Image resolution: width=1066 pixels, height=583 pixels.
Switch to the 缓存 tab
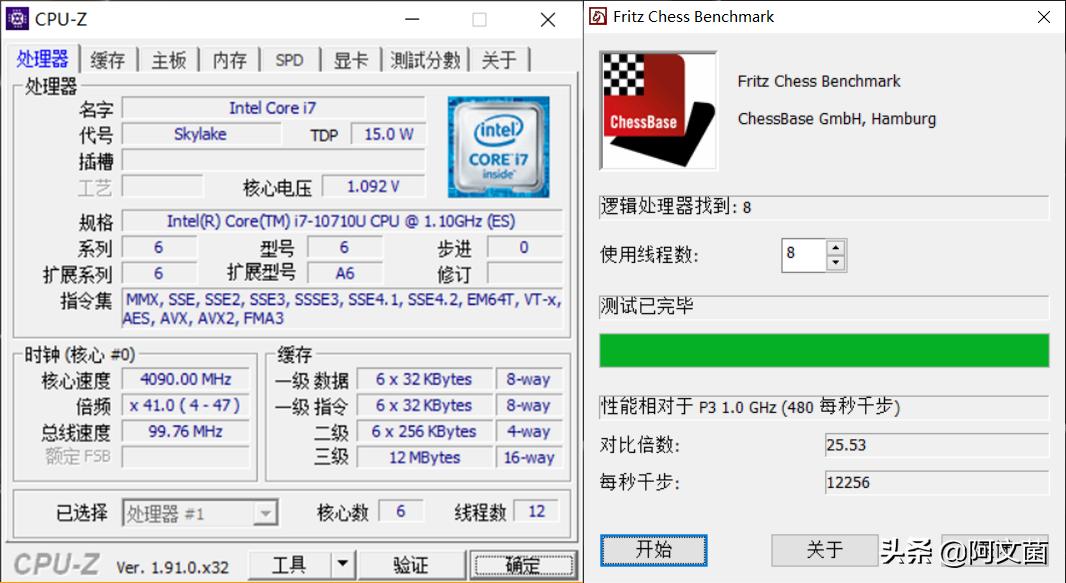tap(106, 60)
